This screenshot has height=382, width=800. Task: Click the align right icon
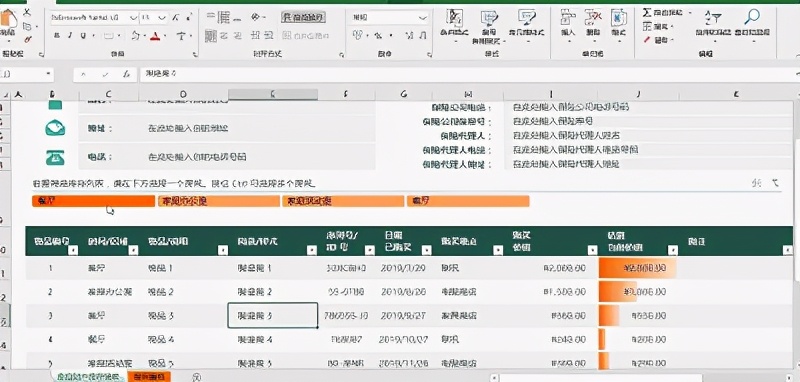coord(238,36)
